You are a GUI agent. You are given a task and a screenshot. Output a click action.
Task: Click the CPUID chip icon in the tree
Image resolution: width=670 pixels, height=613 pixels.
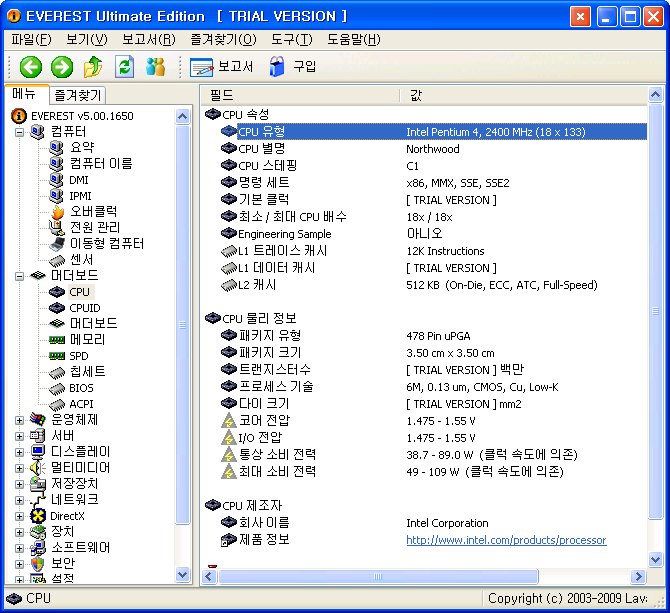pyautogui.click(x=57, y=308)
